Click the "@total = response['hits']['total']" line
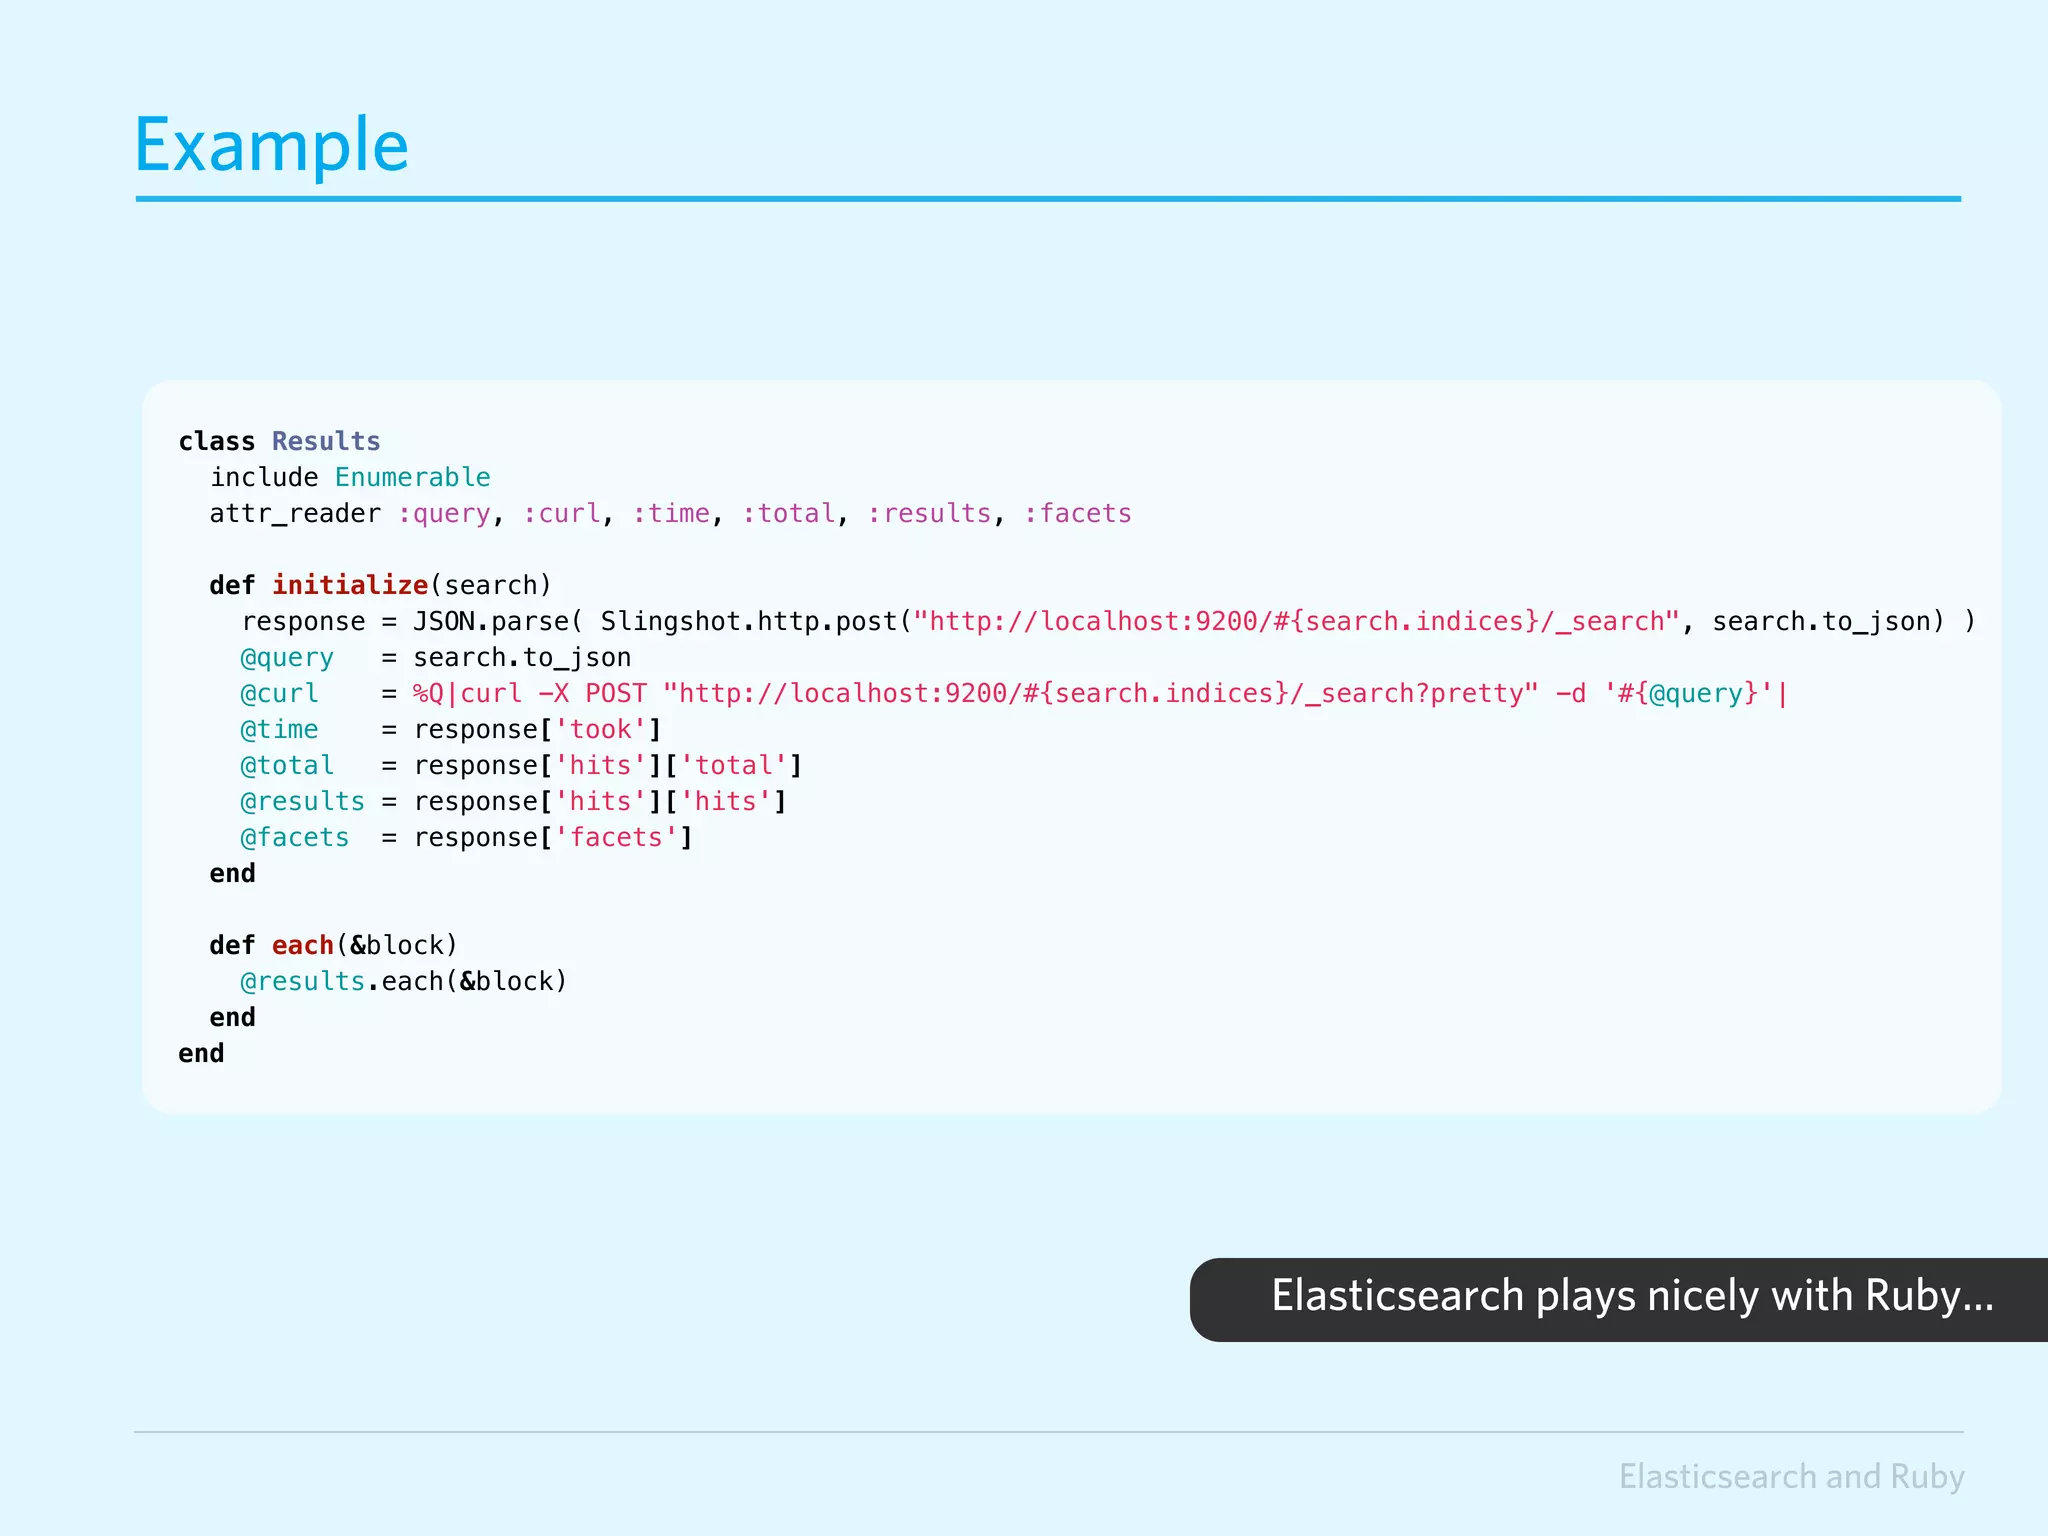The height and width of the screenshot is (1536, 2048). (521, 765)
